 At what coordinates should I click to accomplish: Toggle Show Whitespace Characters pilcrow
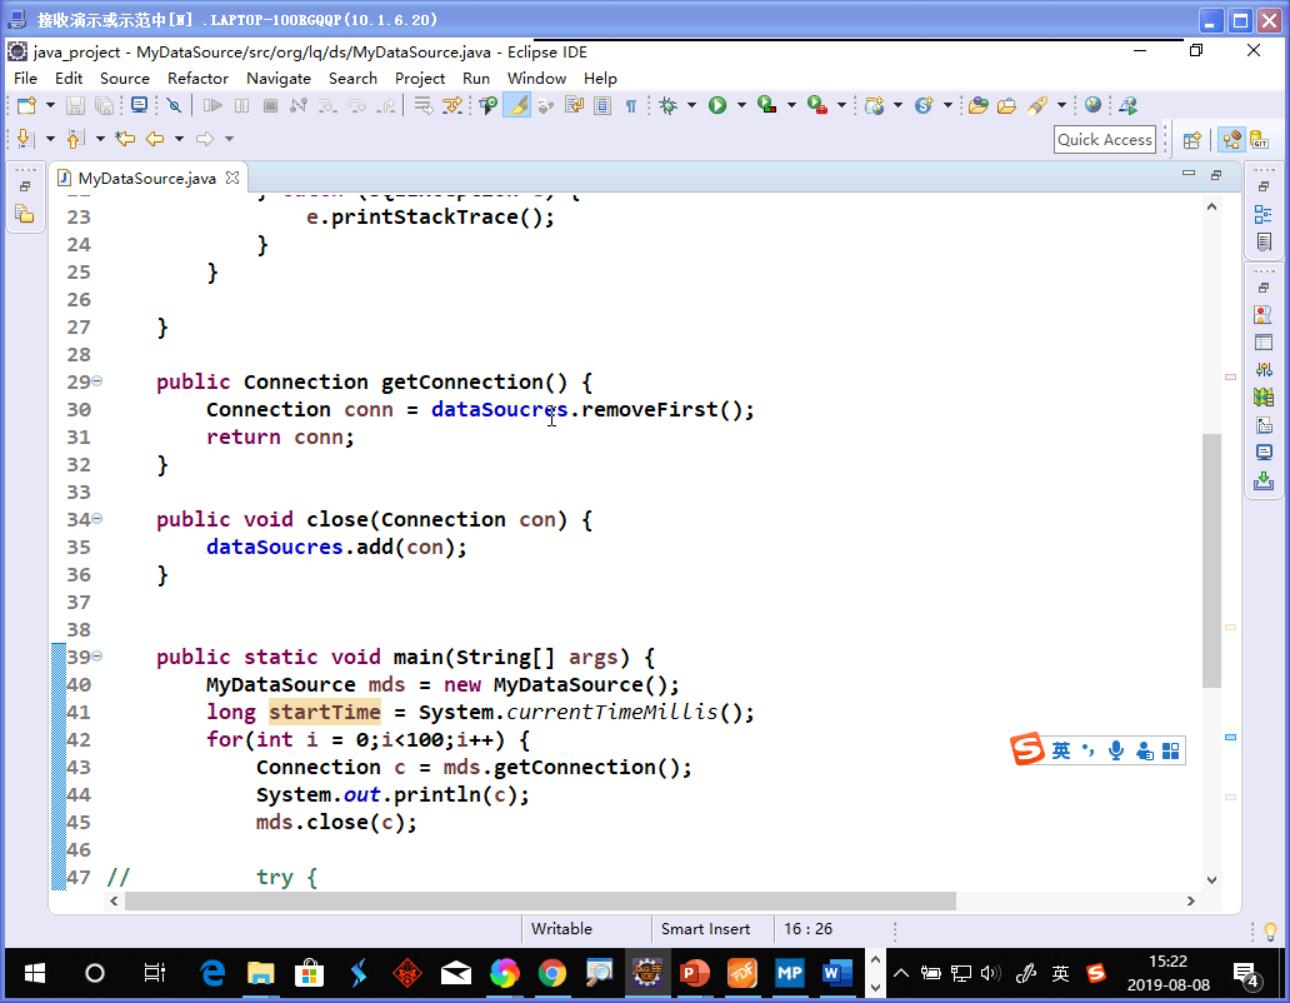pos(631,106)
